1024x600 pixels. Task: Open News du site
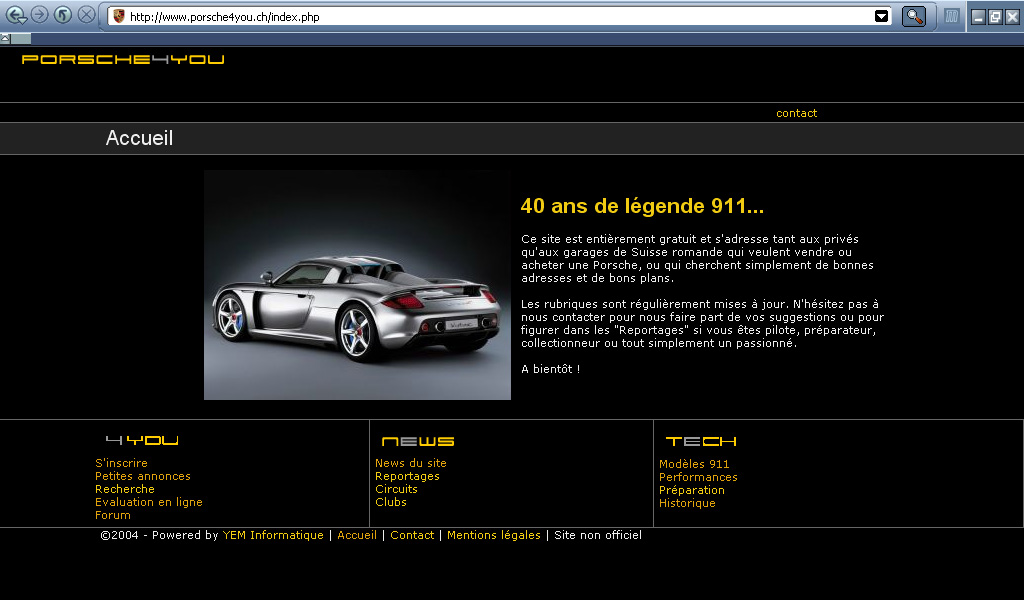tap(411, 463)
